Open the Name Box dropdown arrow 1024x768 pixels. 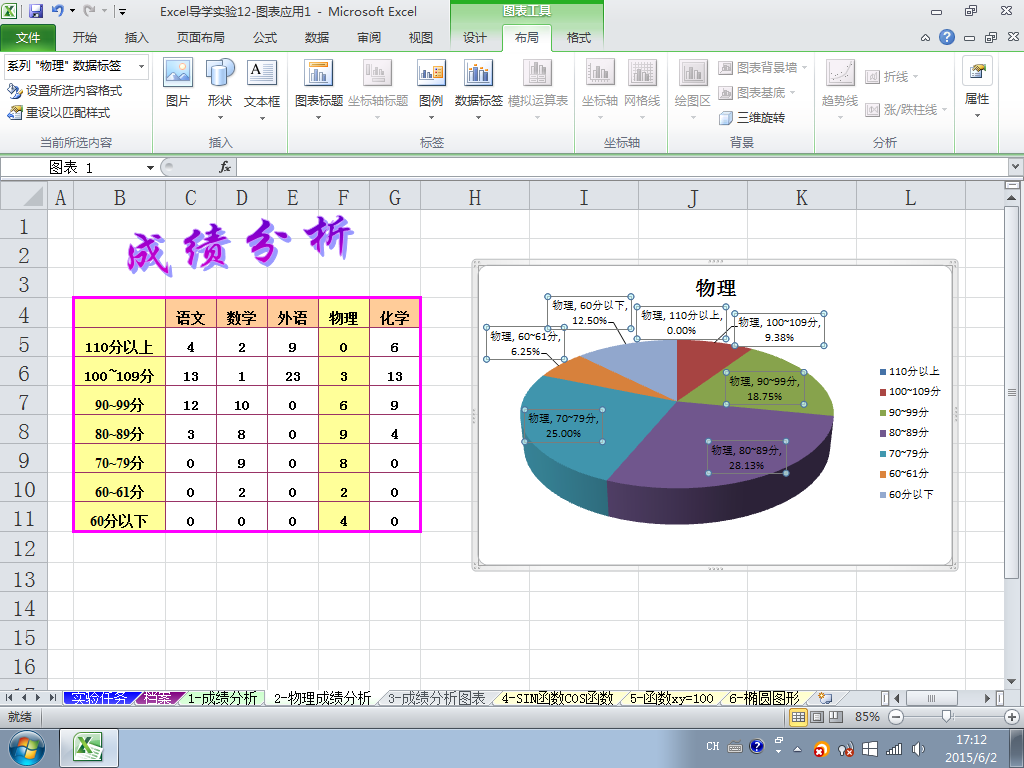click(x=150, y=168)
